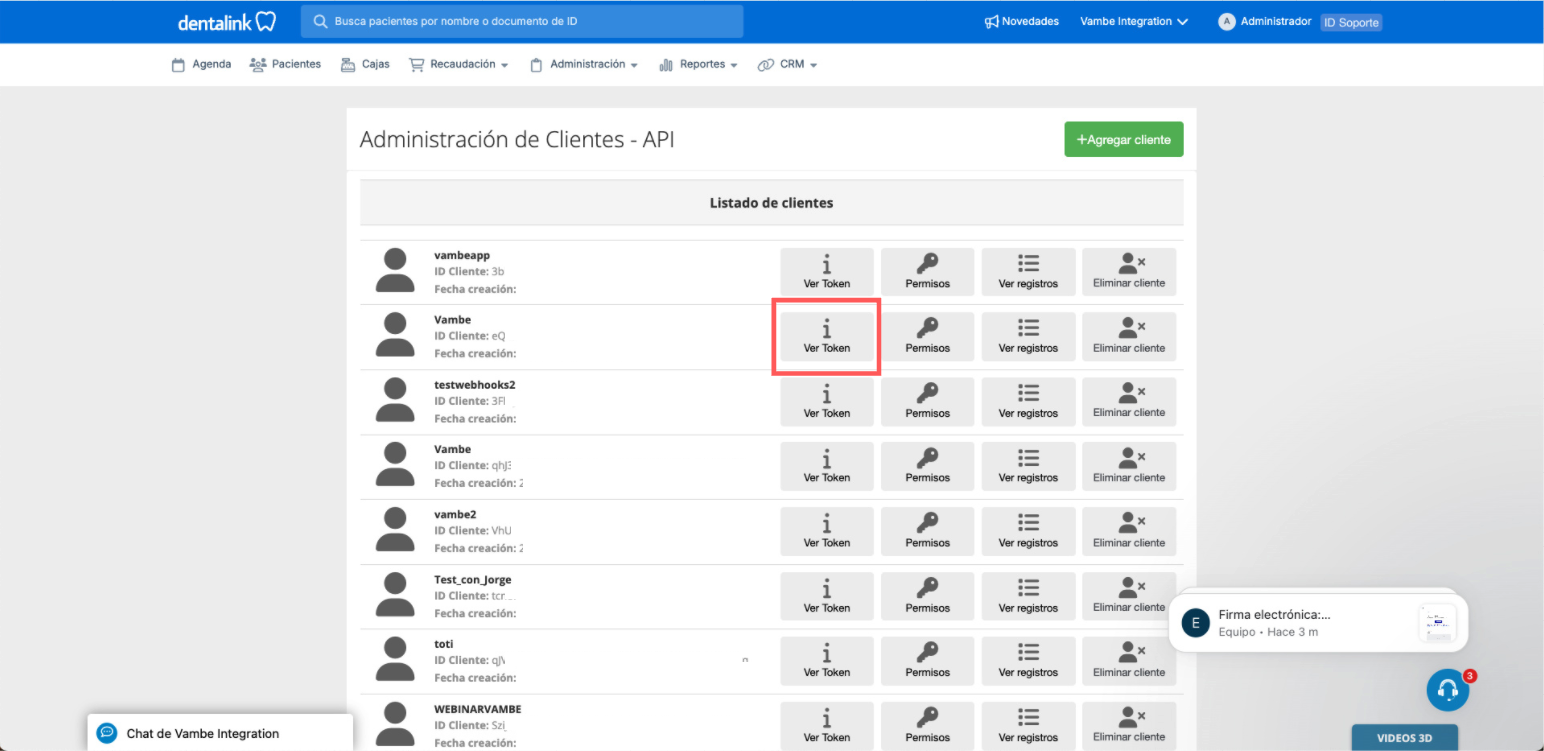Screen dimensions: 1544x751
Task: Open Ver registros for the testwebhooks2 client
Action: tap(1028, 401)
